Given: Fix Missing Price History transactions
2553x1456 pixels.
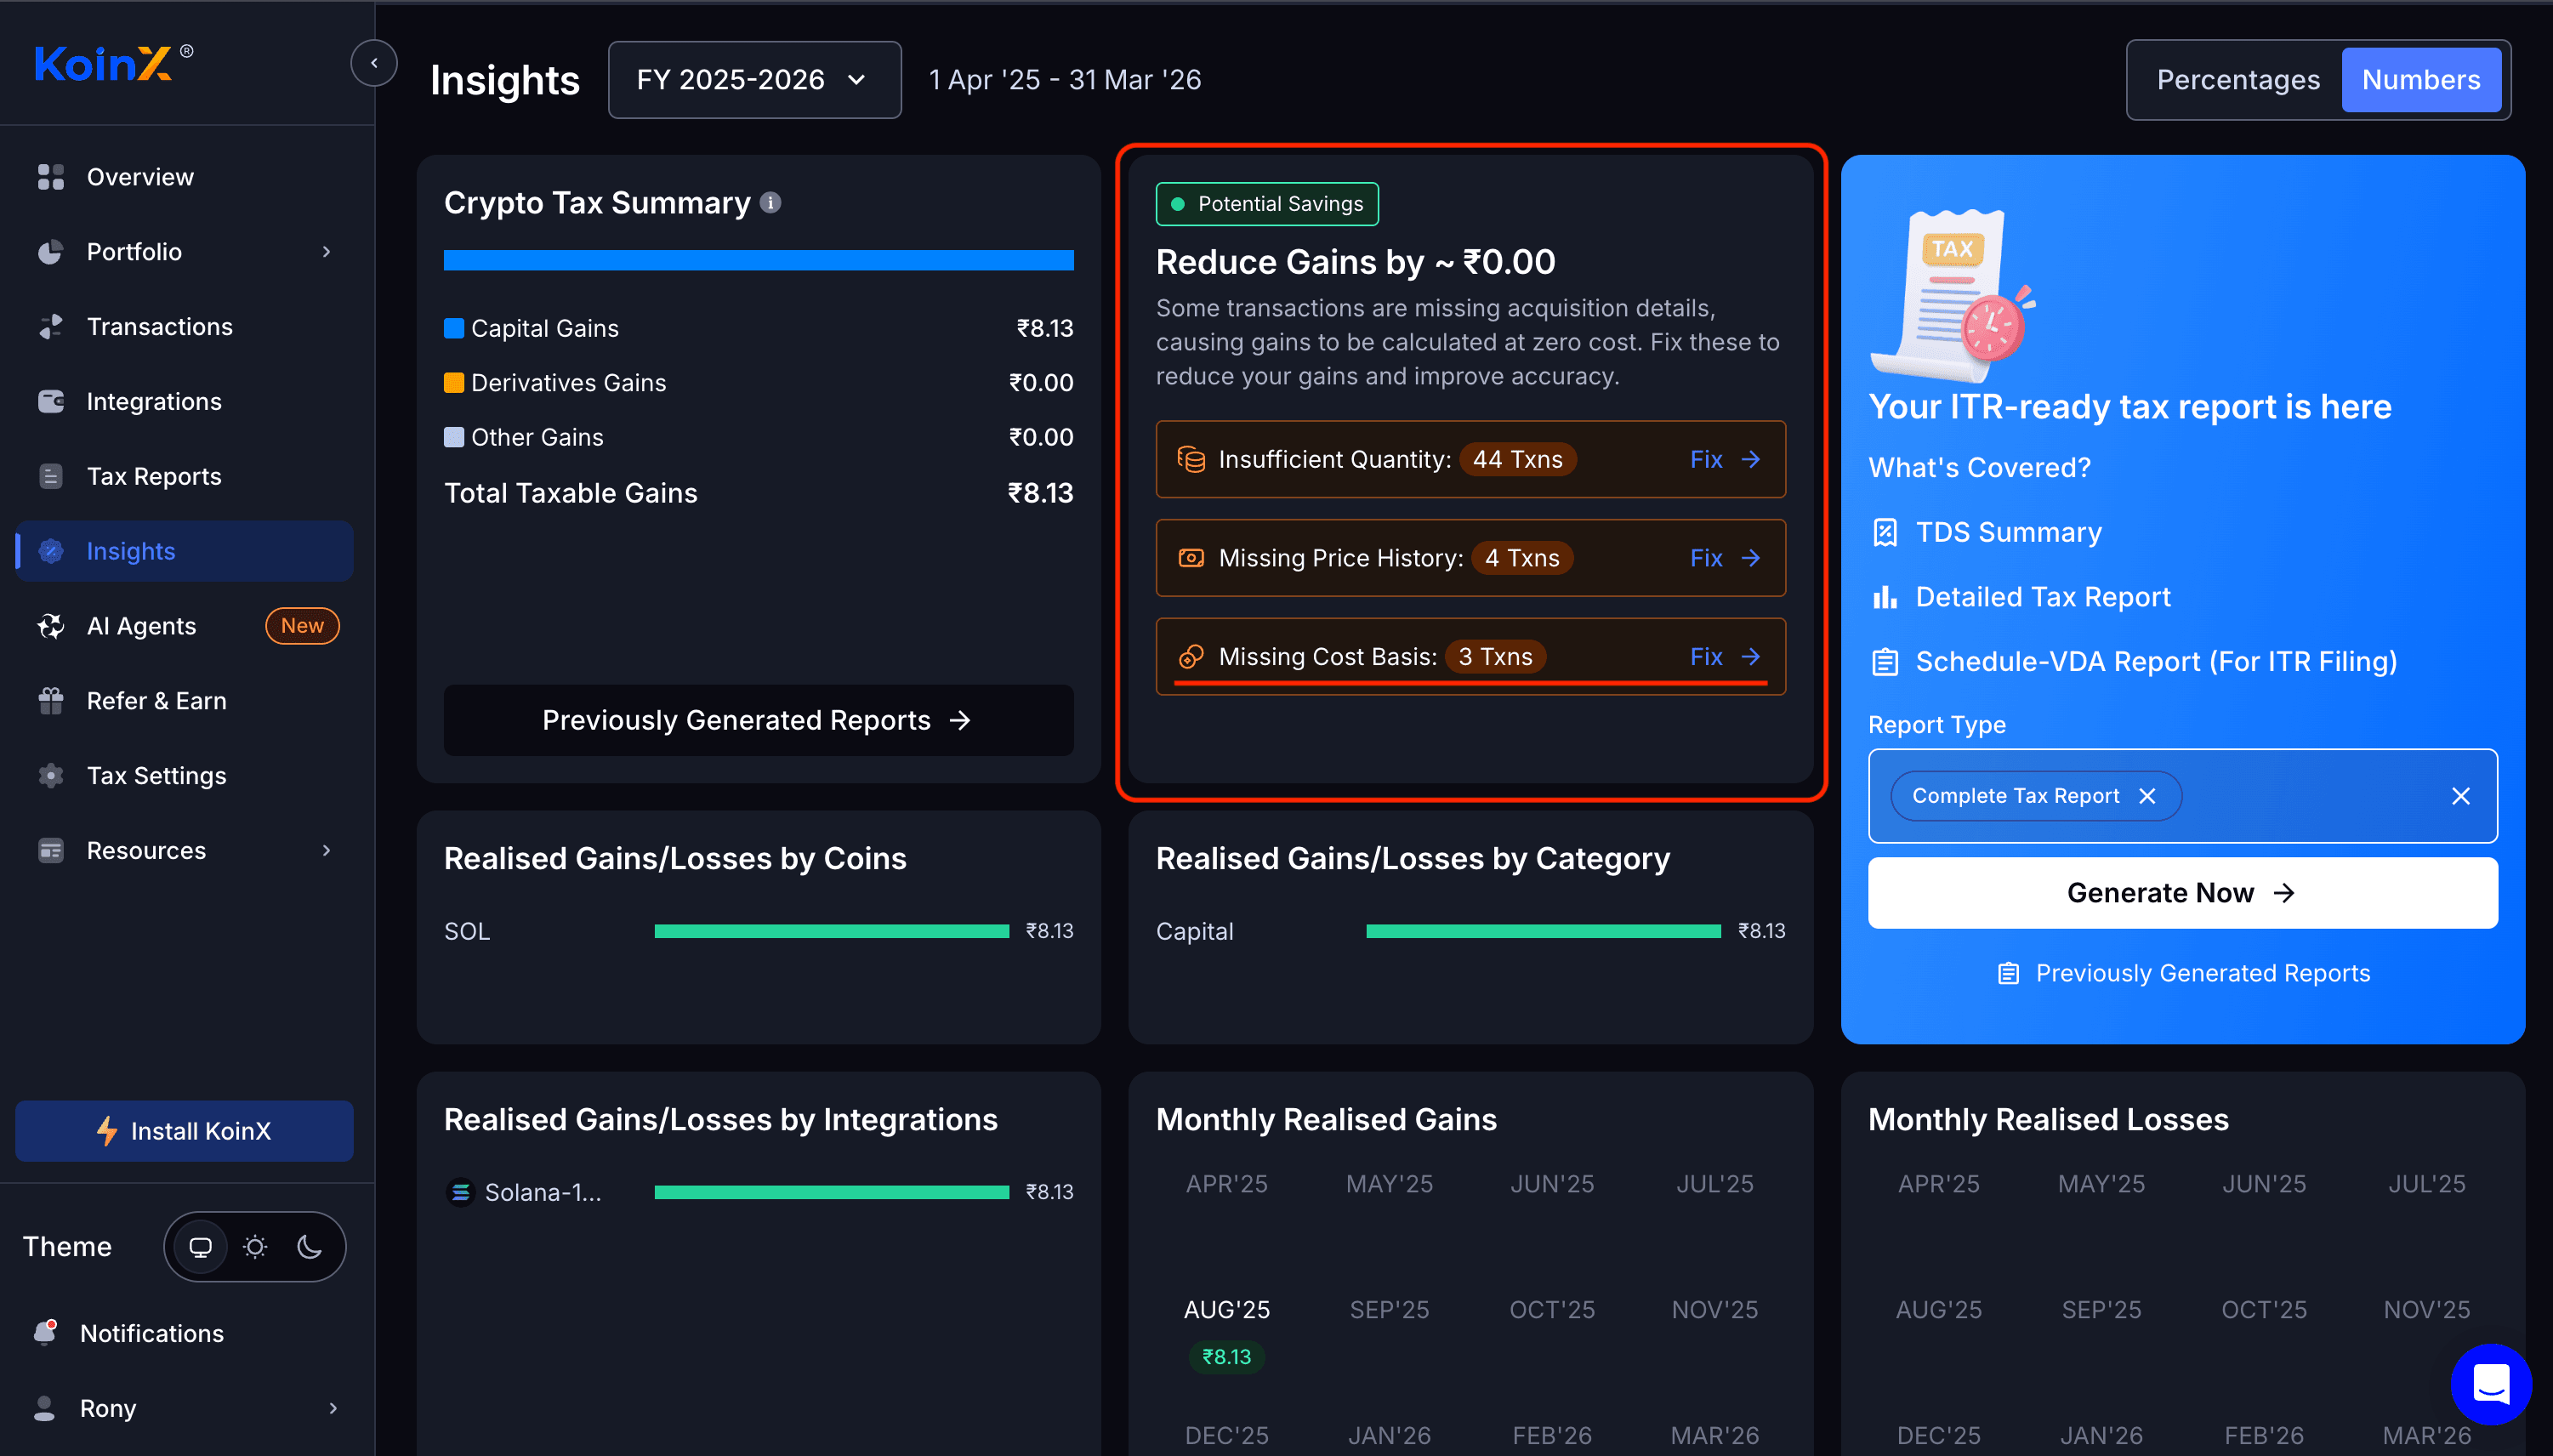Looking at the screenshot, I should tap(1724, 558).
